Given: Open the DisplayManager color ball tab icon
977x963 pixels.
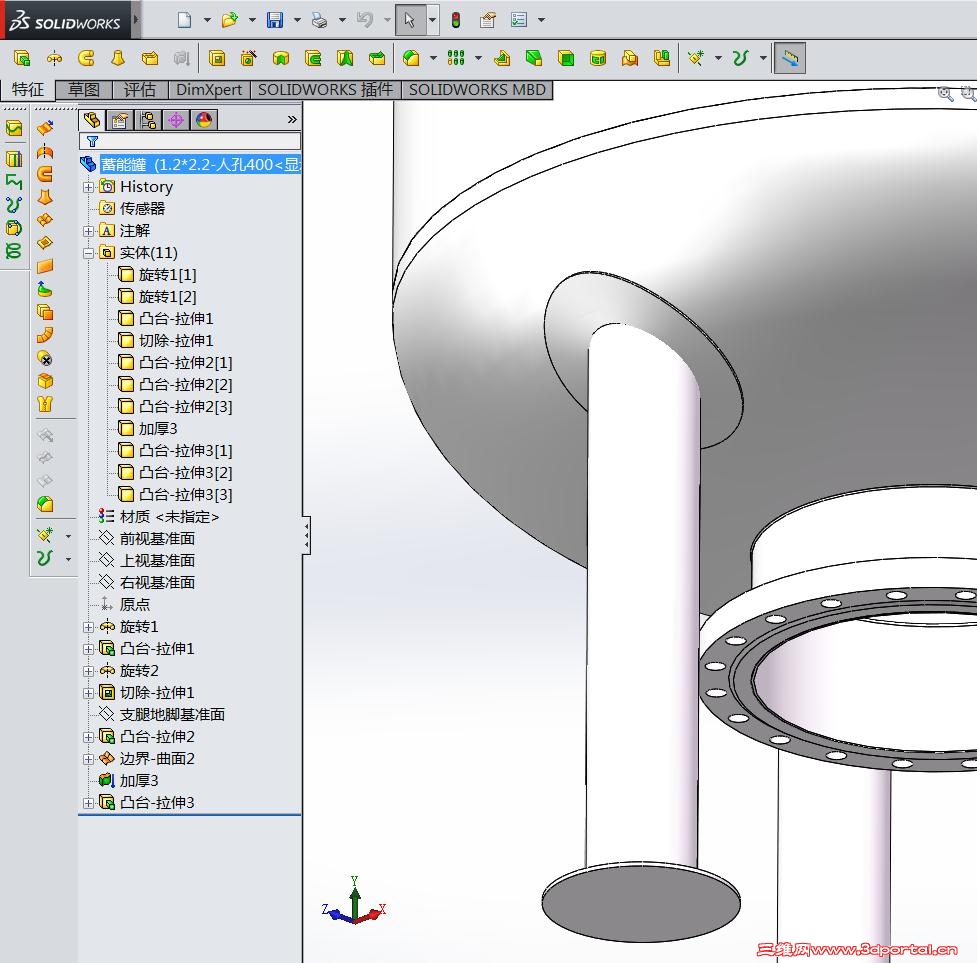Looking at the screenshot, I should 204,120.
